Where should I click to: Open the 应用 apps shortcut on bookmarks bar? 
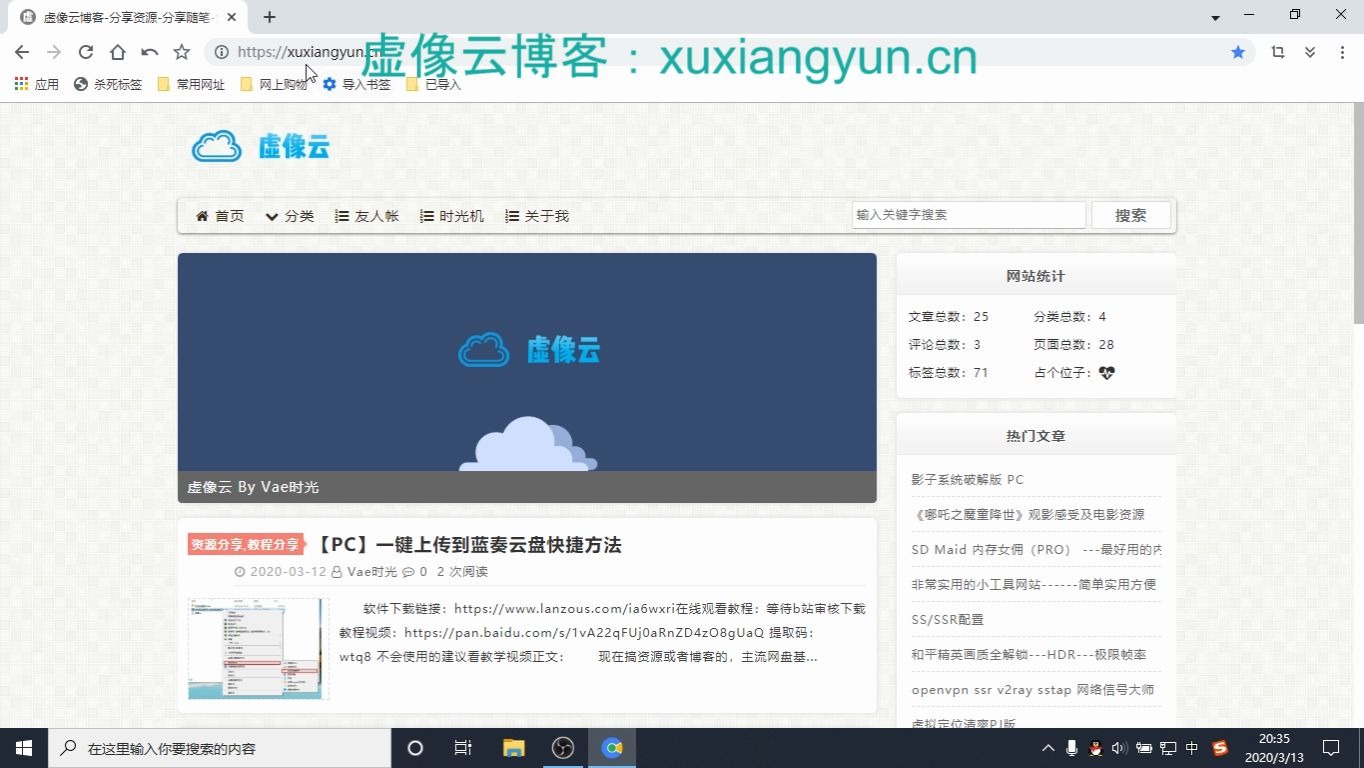[34, 84]
